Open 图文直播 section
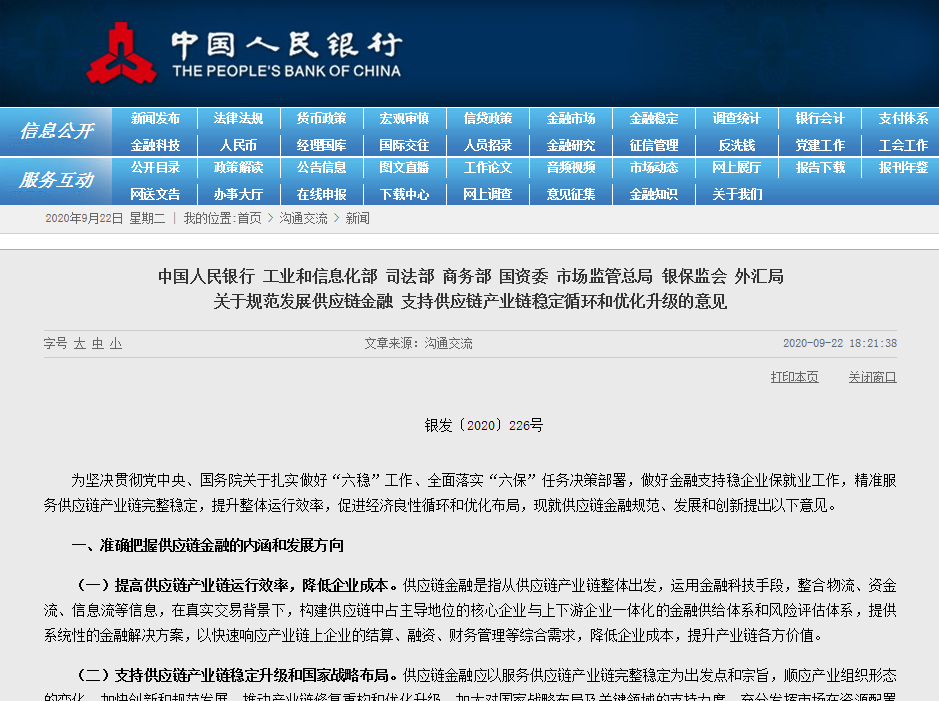The height and width of the screenshot is (701, 939). coord(404,168)
